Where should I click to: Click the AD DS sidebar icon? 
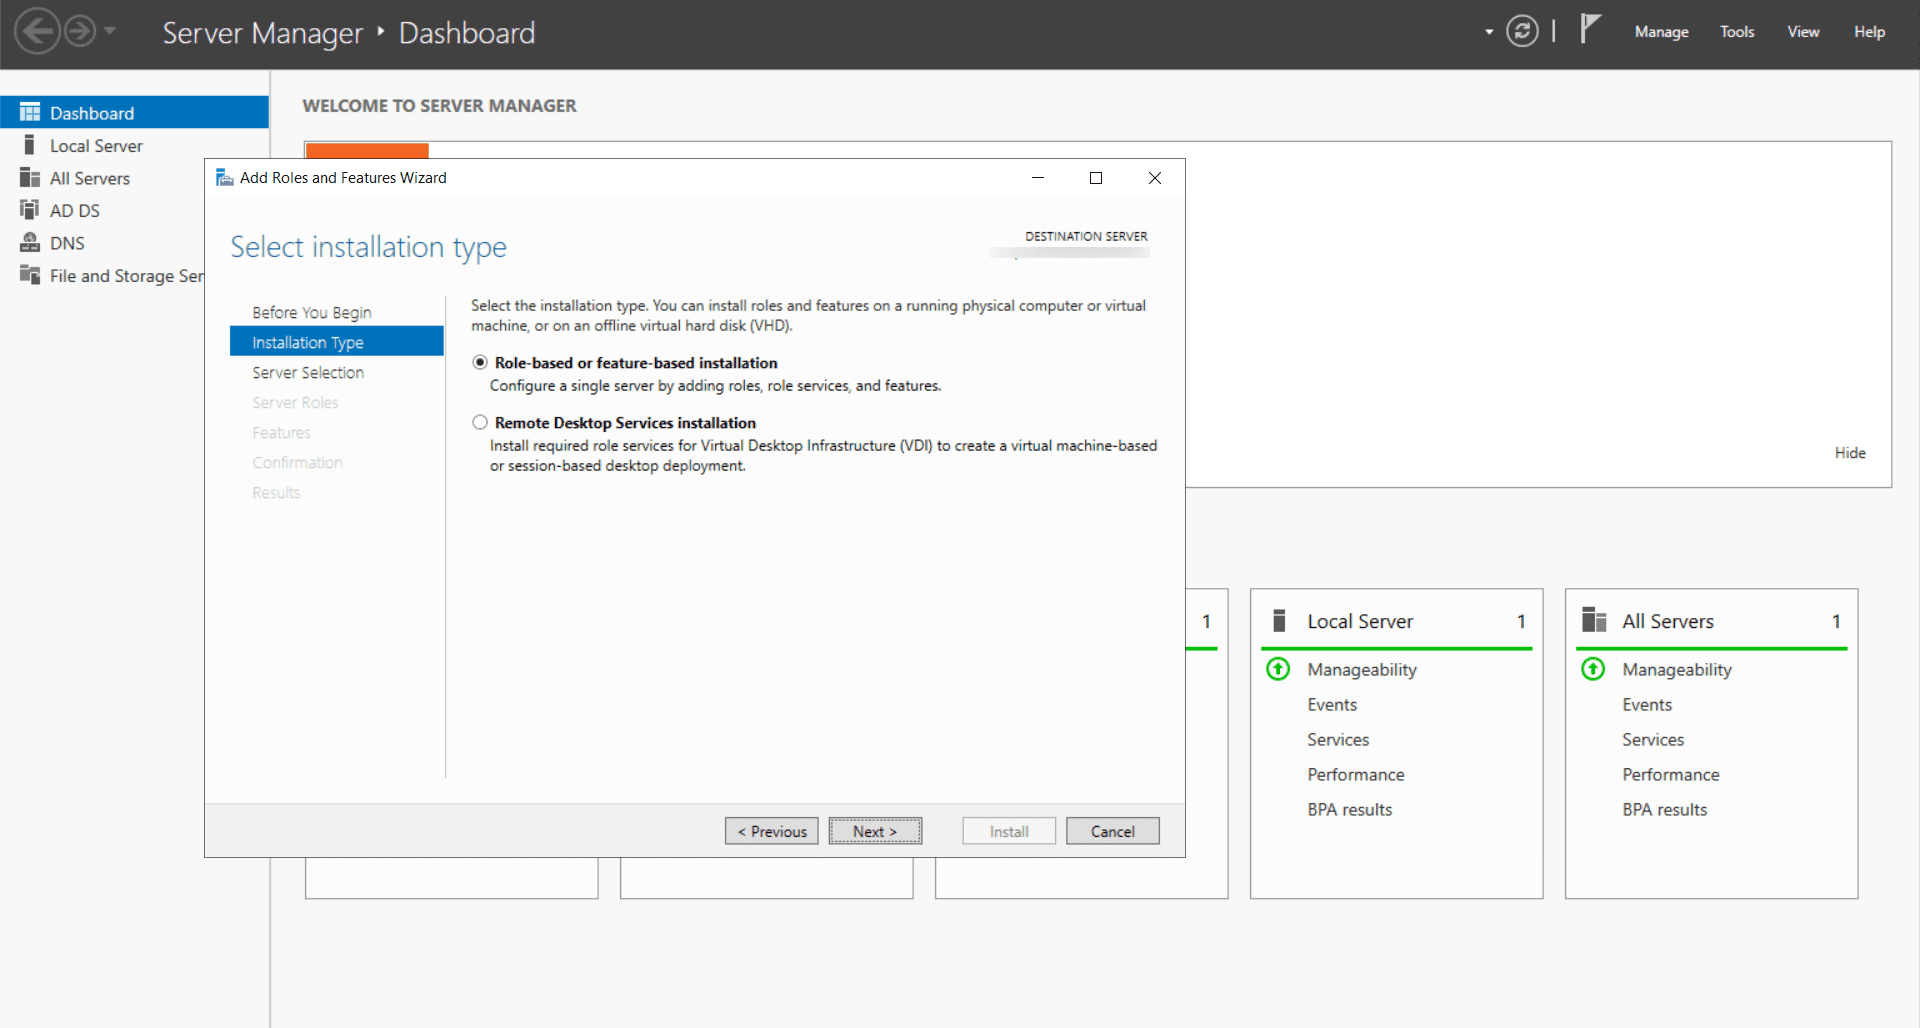(30, 210)
